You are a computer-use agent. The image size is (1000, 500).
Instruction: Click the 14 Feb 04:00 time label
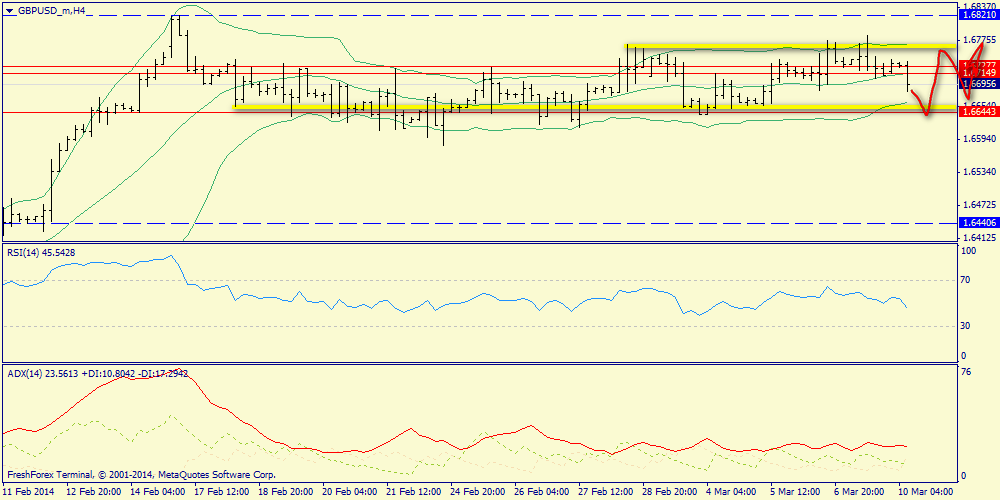click(x=159, y=492)
